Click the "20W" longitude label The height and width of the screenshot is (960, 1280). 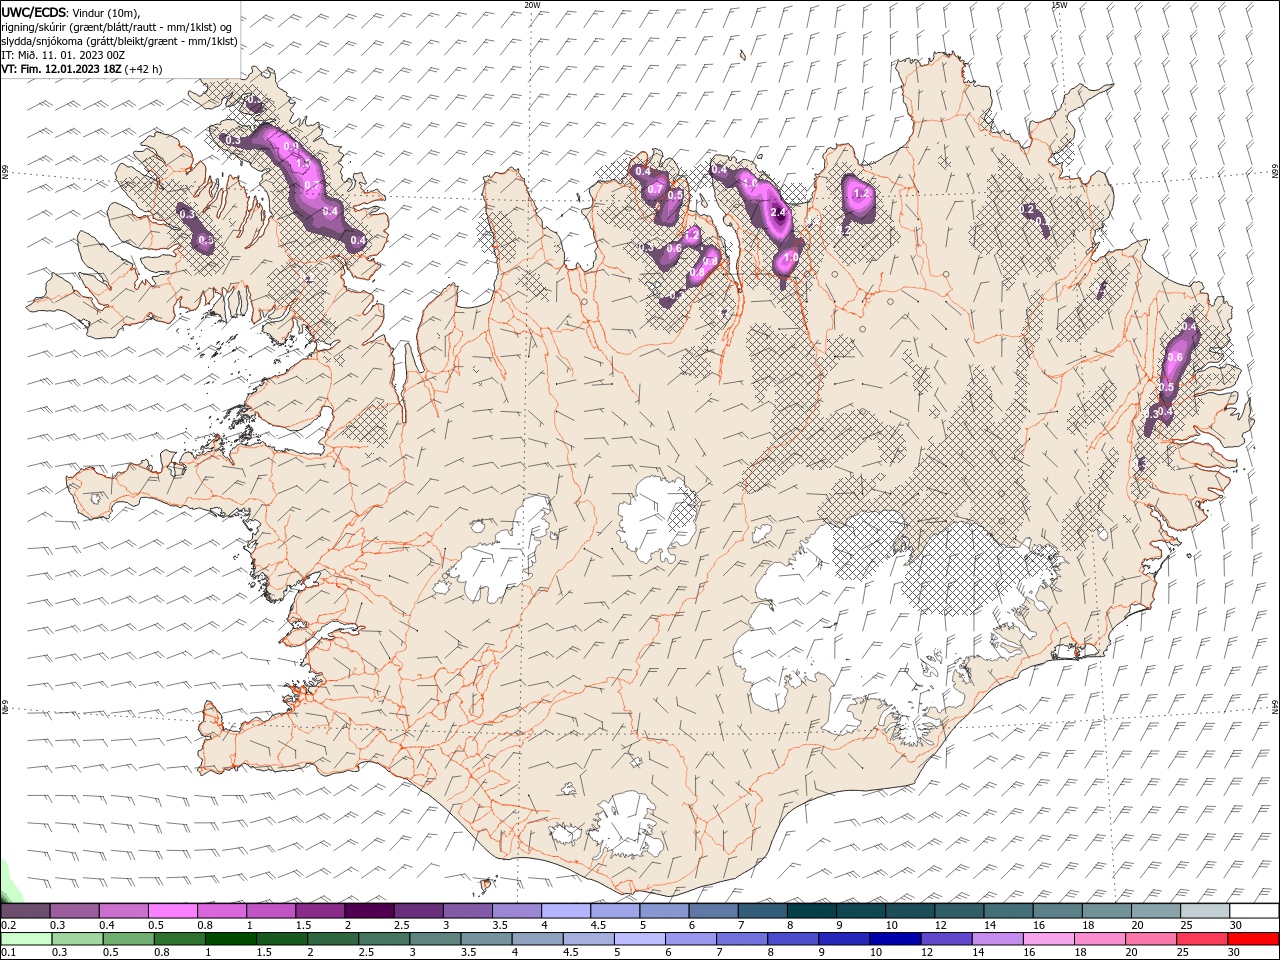pyautogui.click(x=532, y=5)
